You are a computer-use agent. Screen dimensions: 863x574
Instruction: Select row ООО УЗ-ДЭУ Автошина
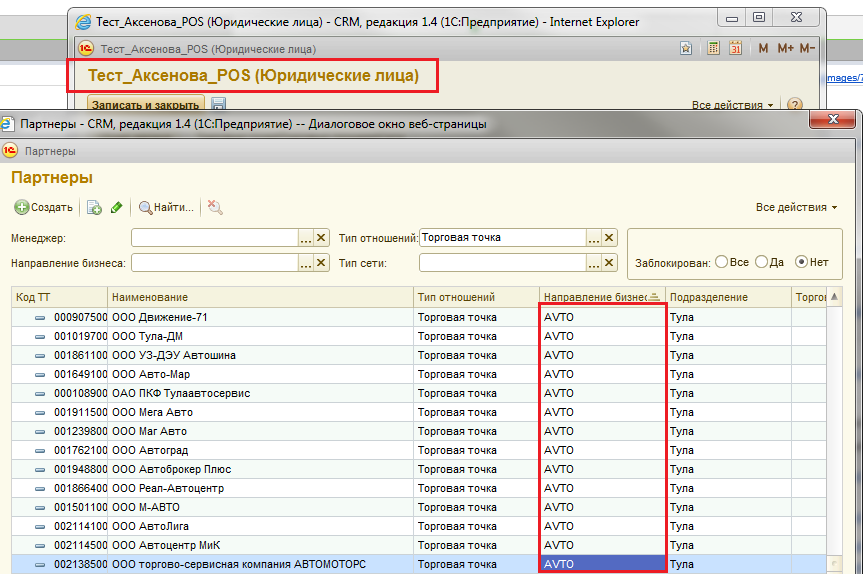pos(419,355)
